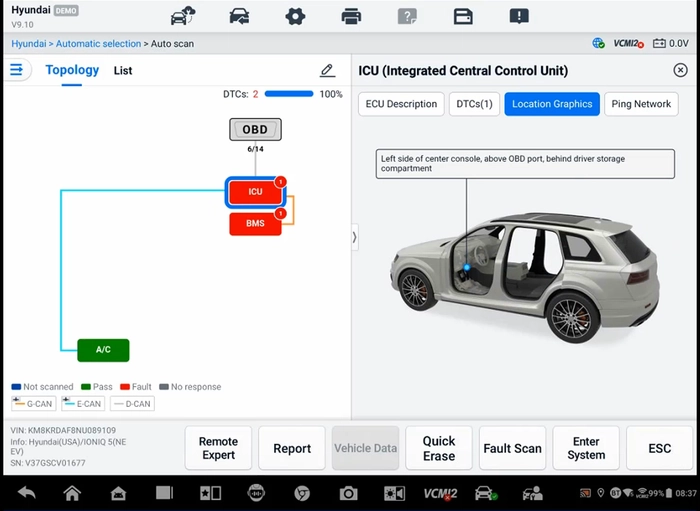Toggle the D-CAN network line filter
Image resolution: width=700 pixels, height=511 pixels.
(132, 403)
